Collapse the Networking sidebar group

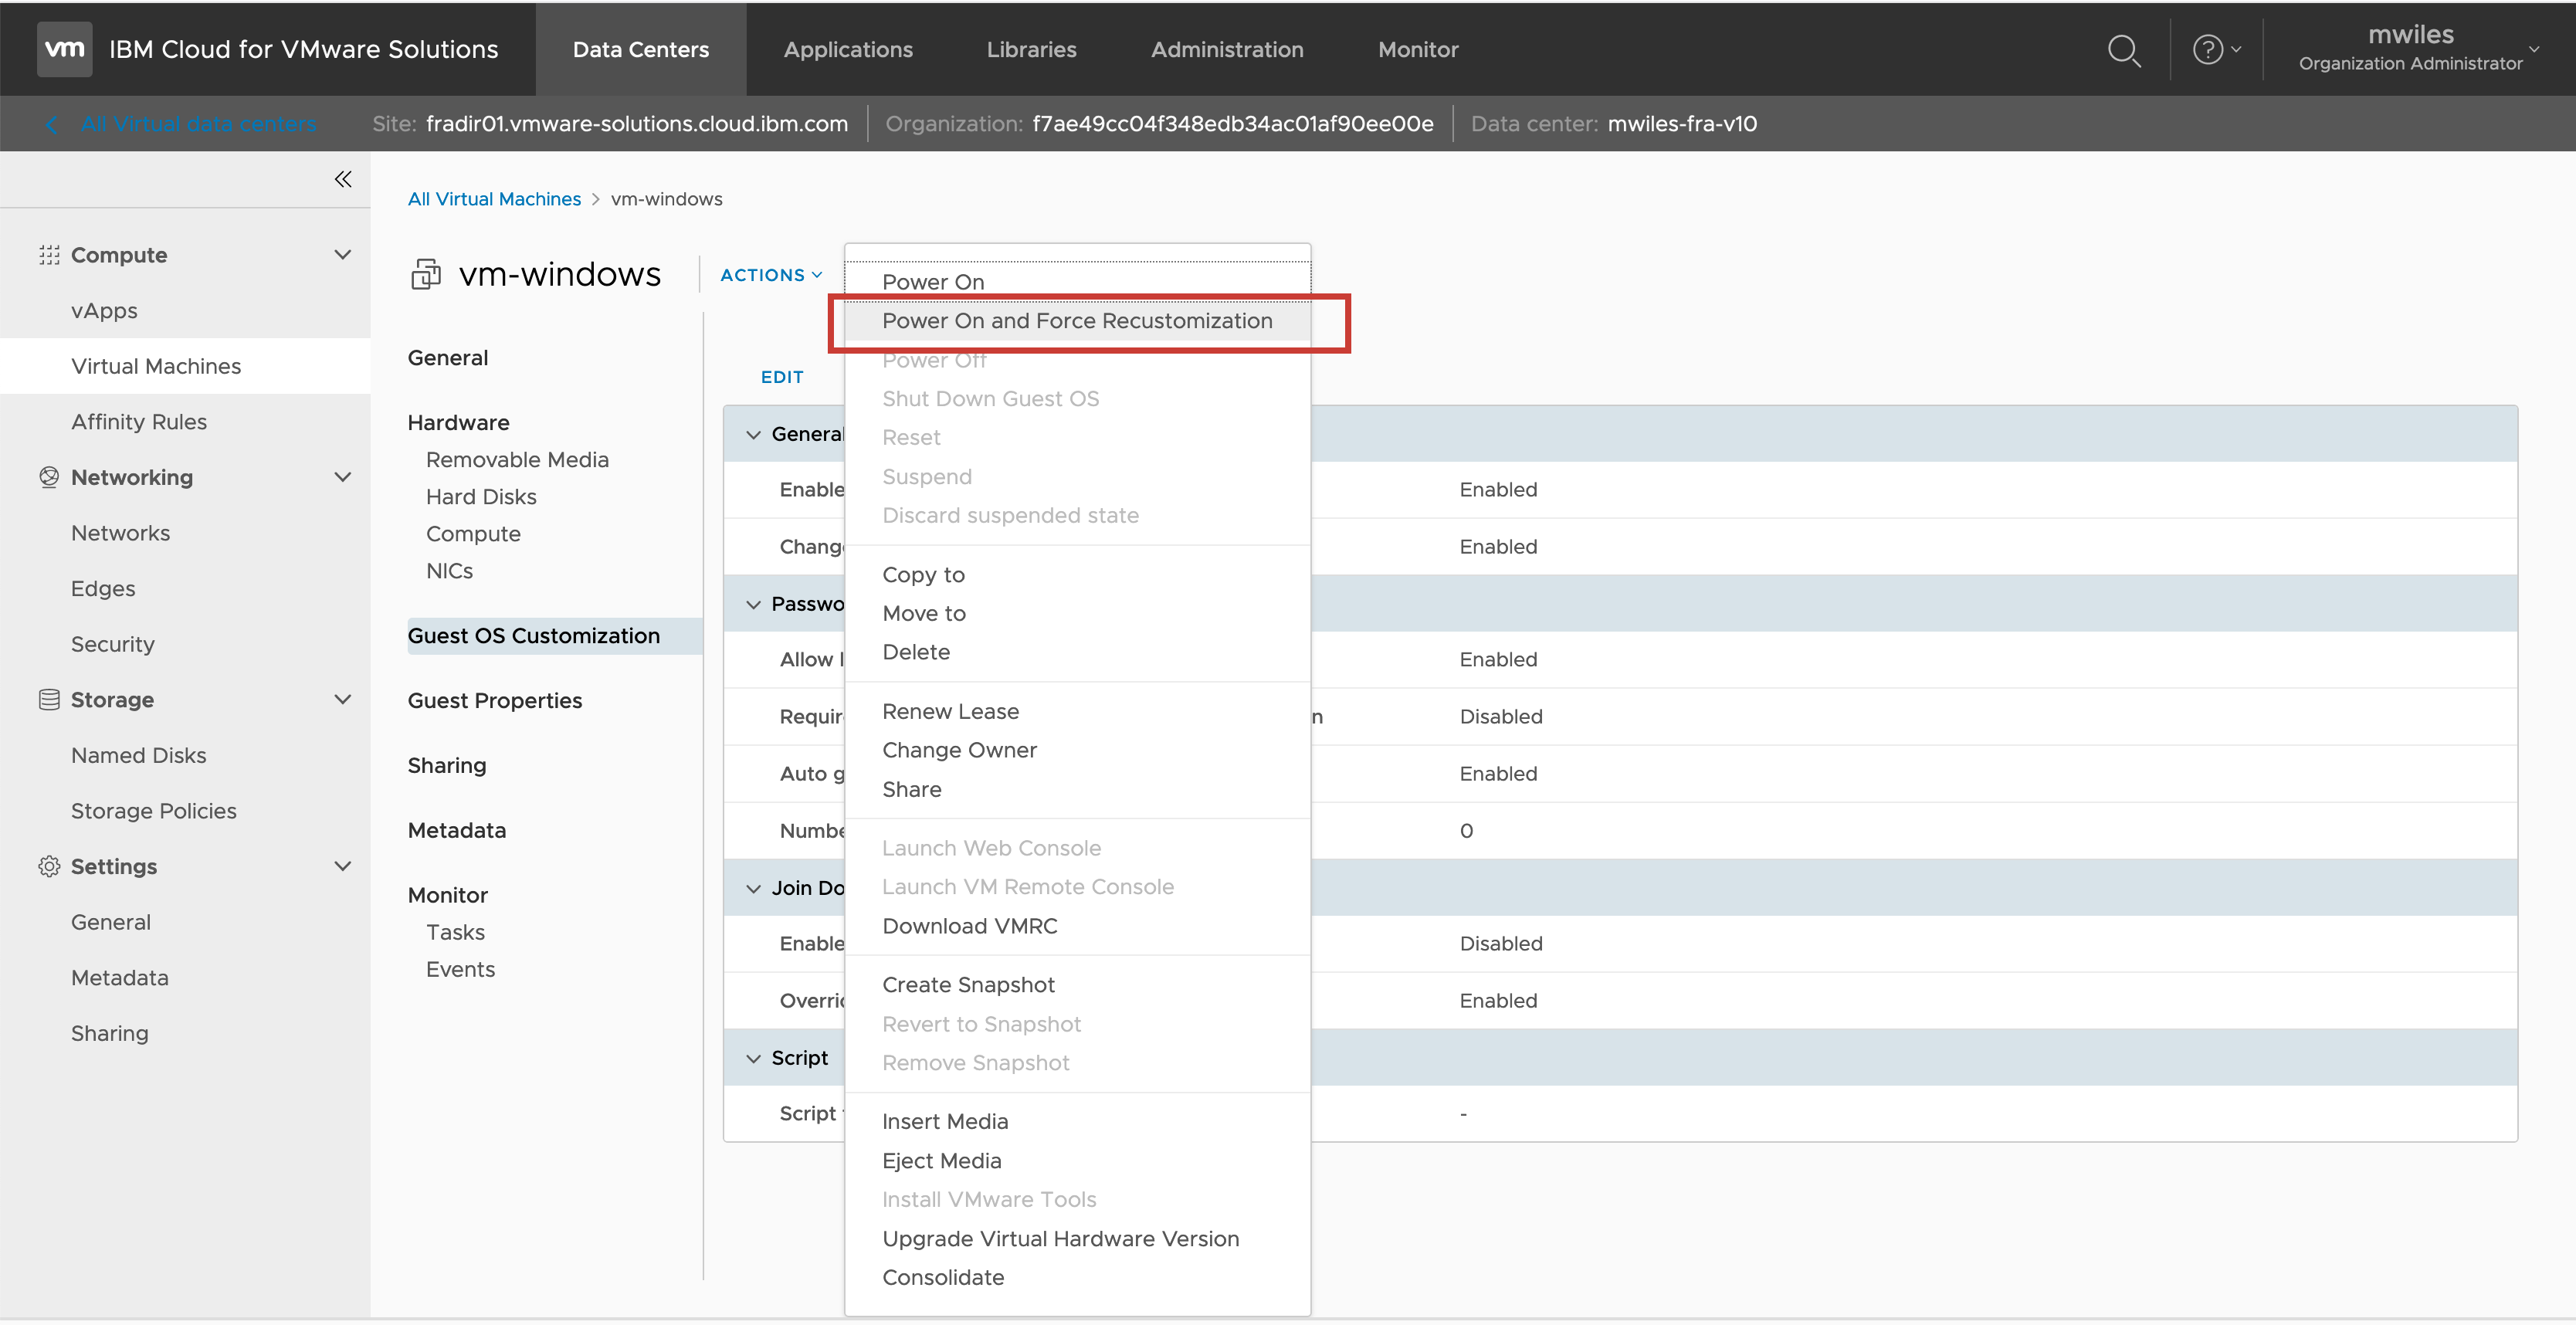[342, 477]
